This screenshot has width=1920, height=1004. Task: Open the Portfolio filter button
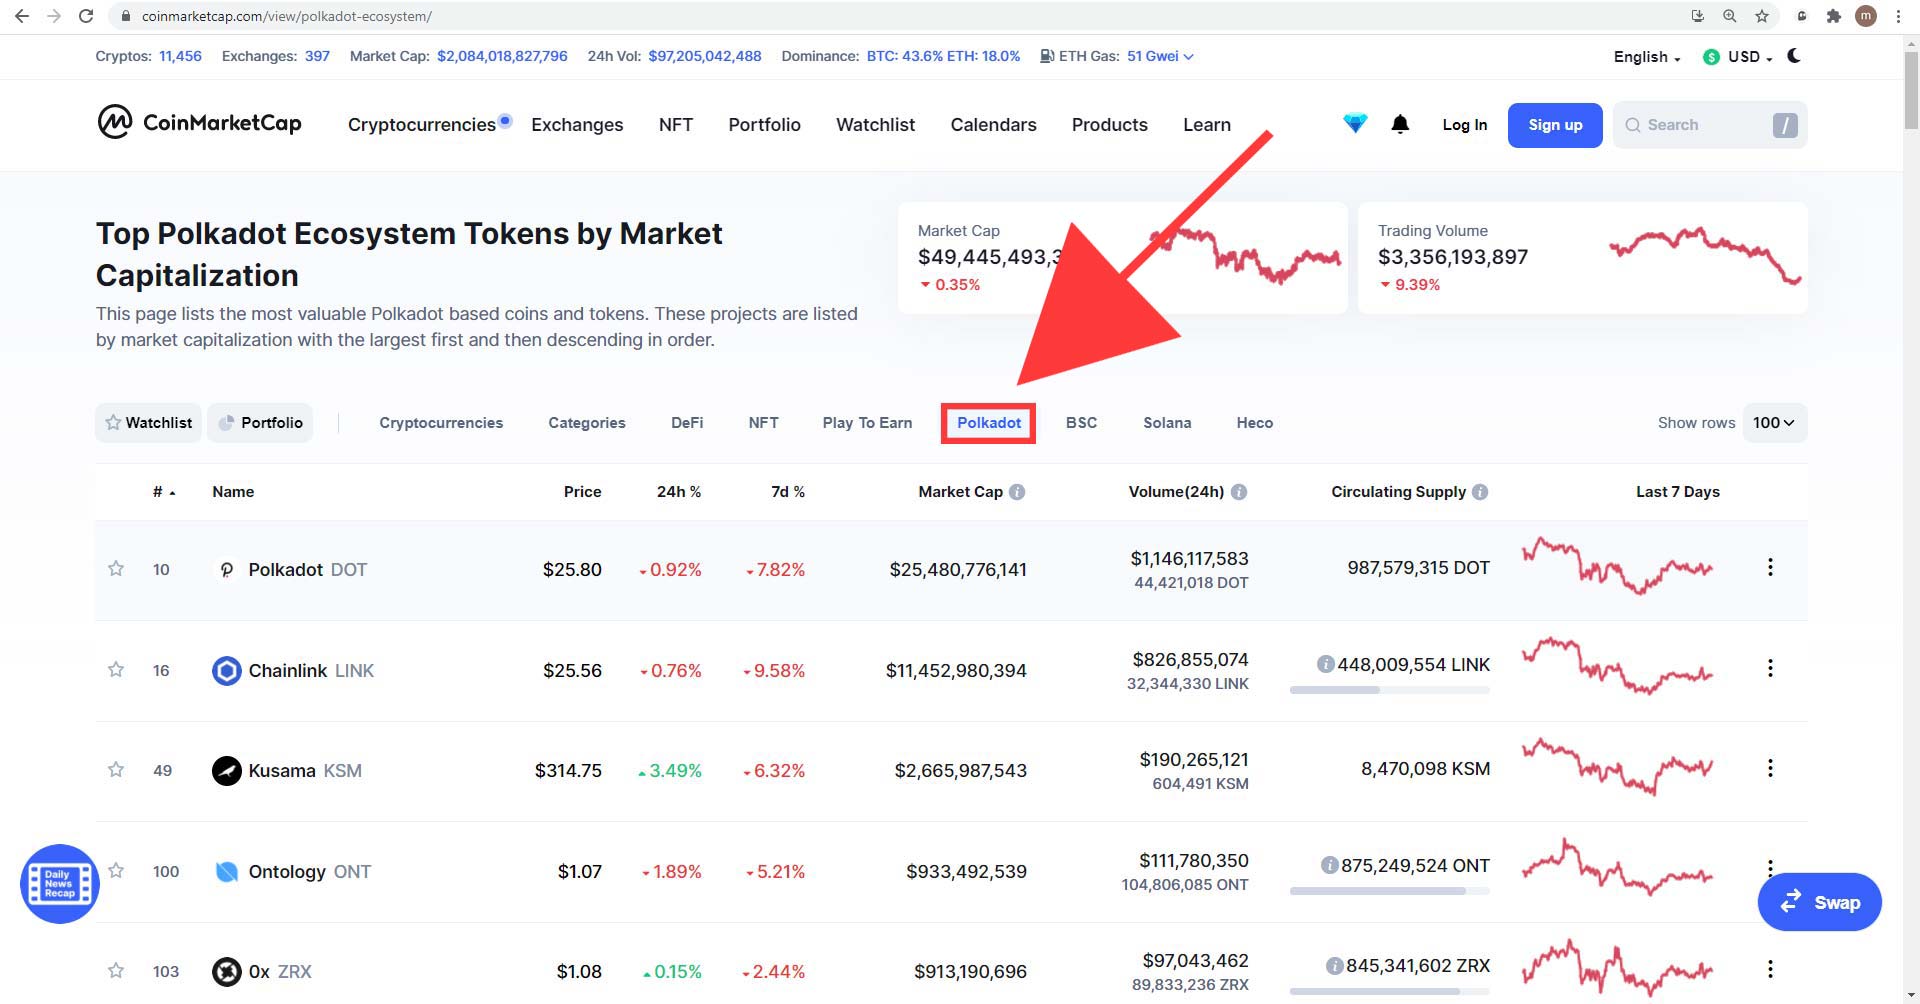click(260, 423)
